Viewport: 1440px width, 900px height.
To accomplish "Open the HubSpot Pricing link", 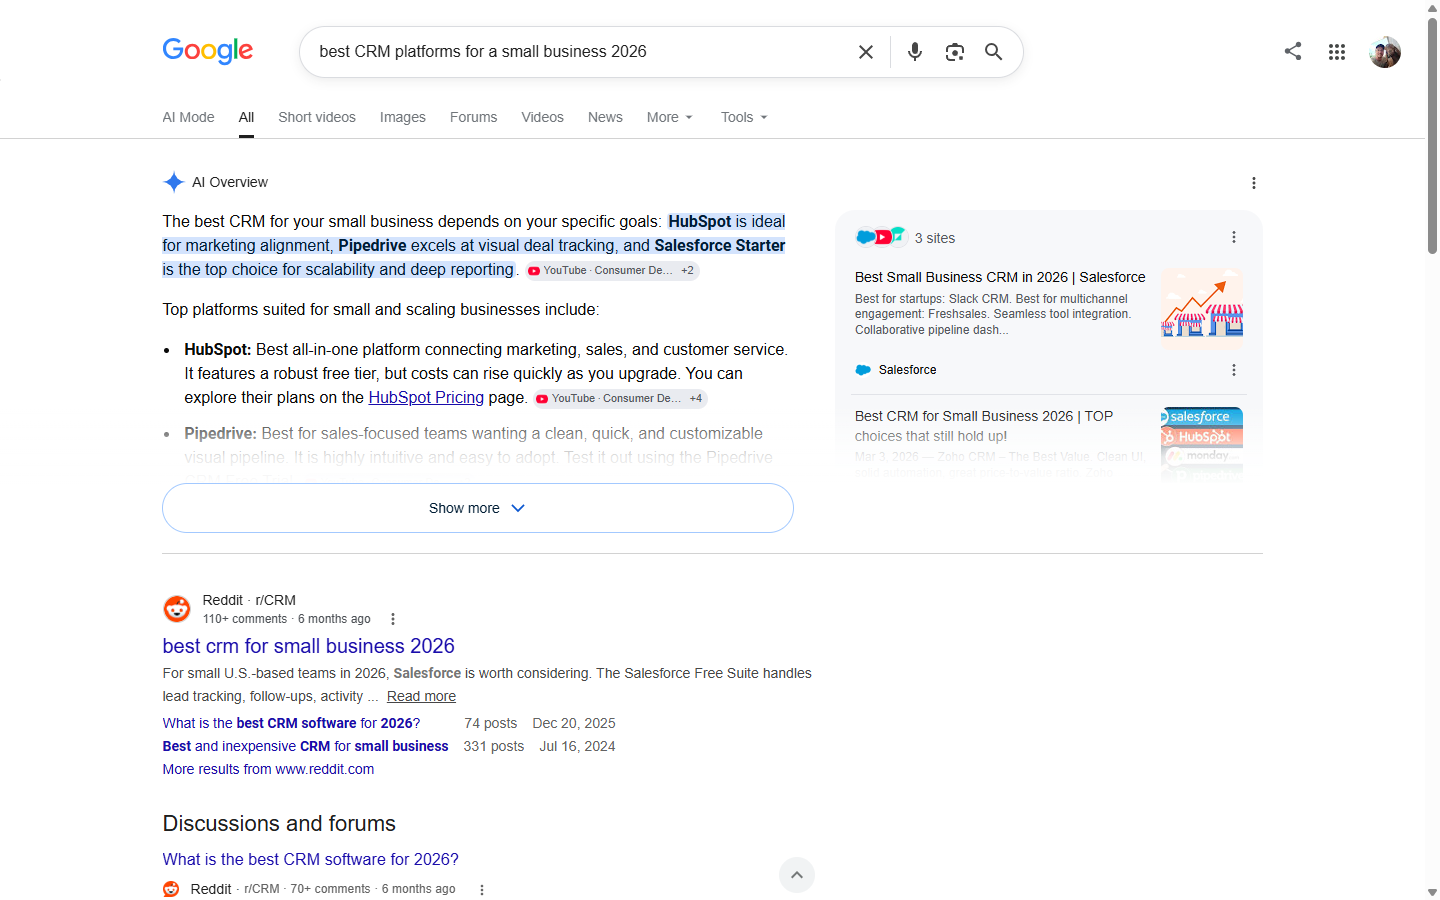I will (x=426, y=397).
